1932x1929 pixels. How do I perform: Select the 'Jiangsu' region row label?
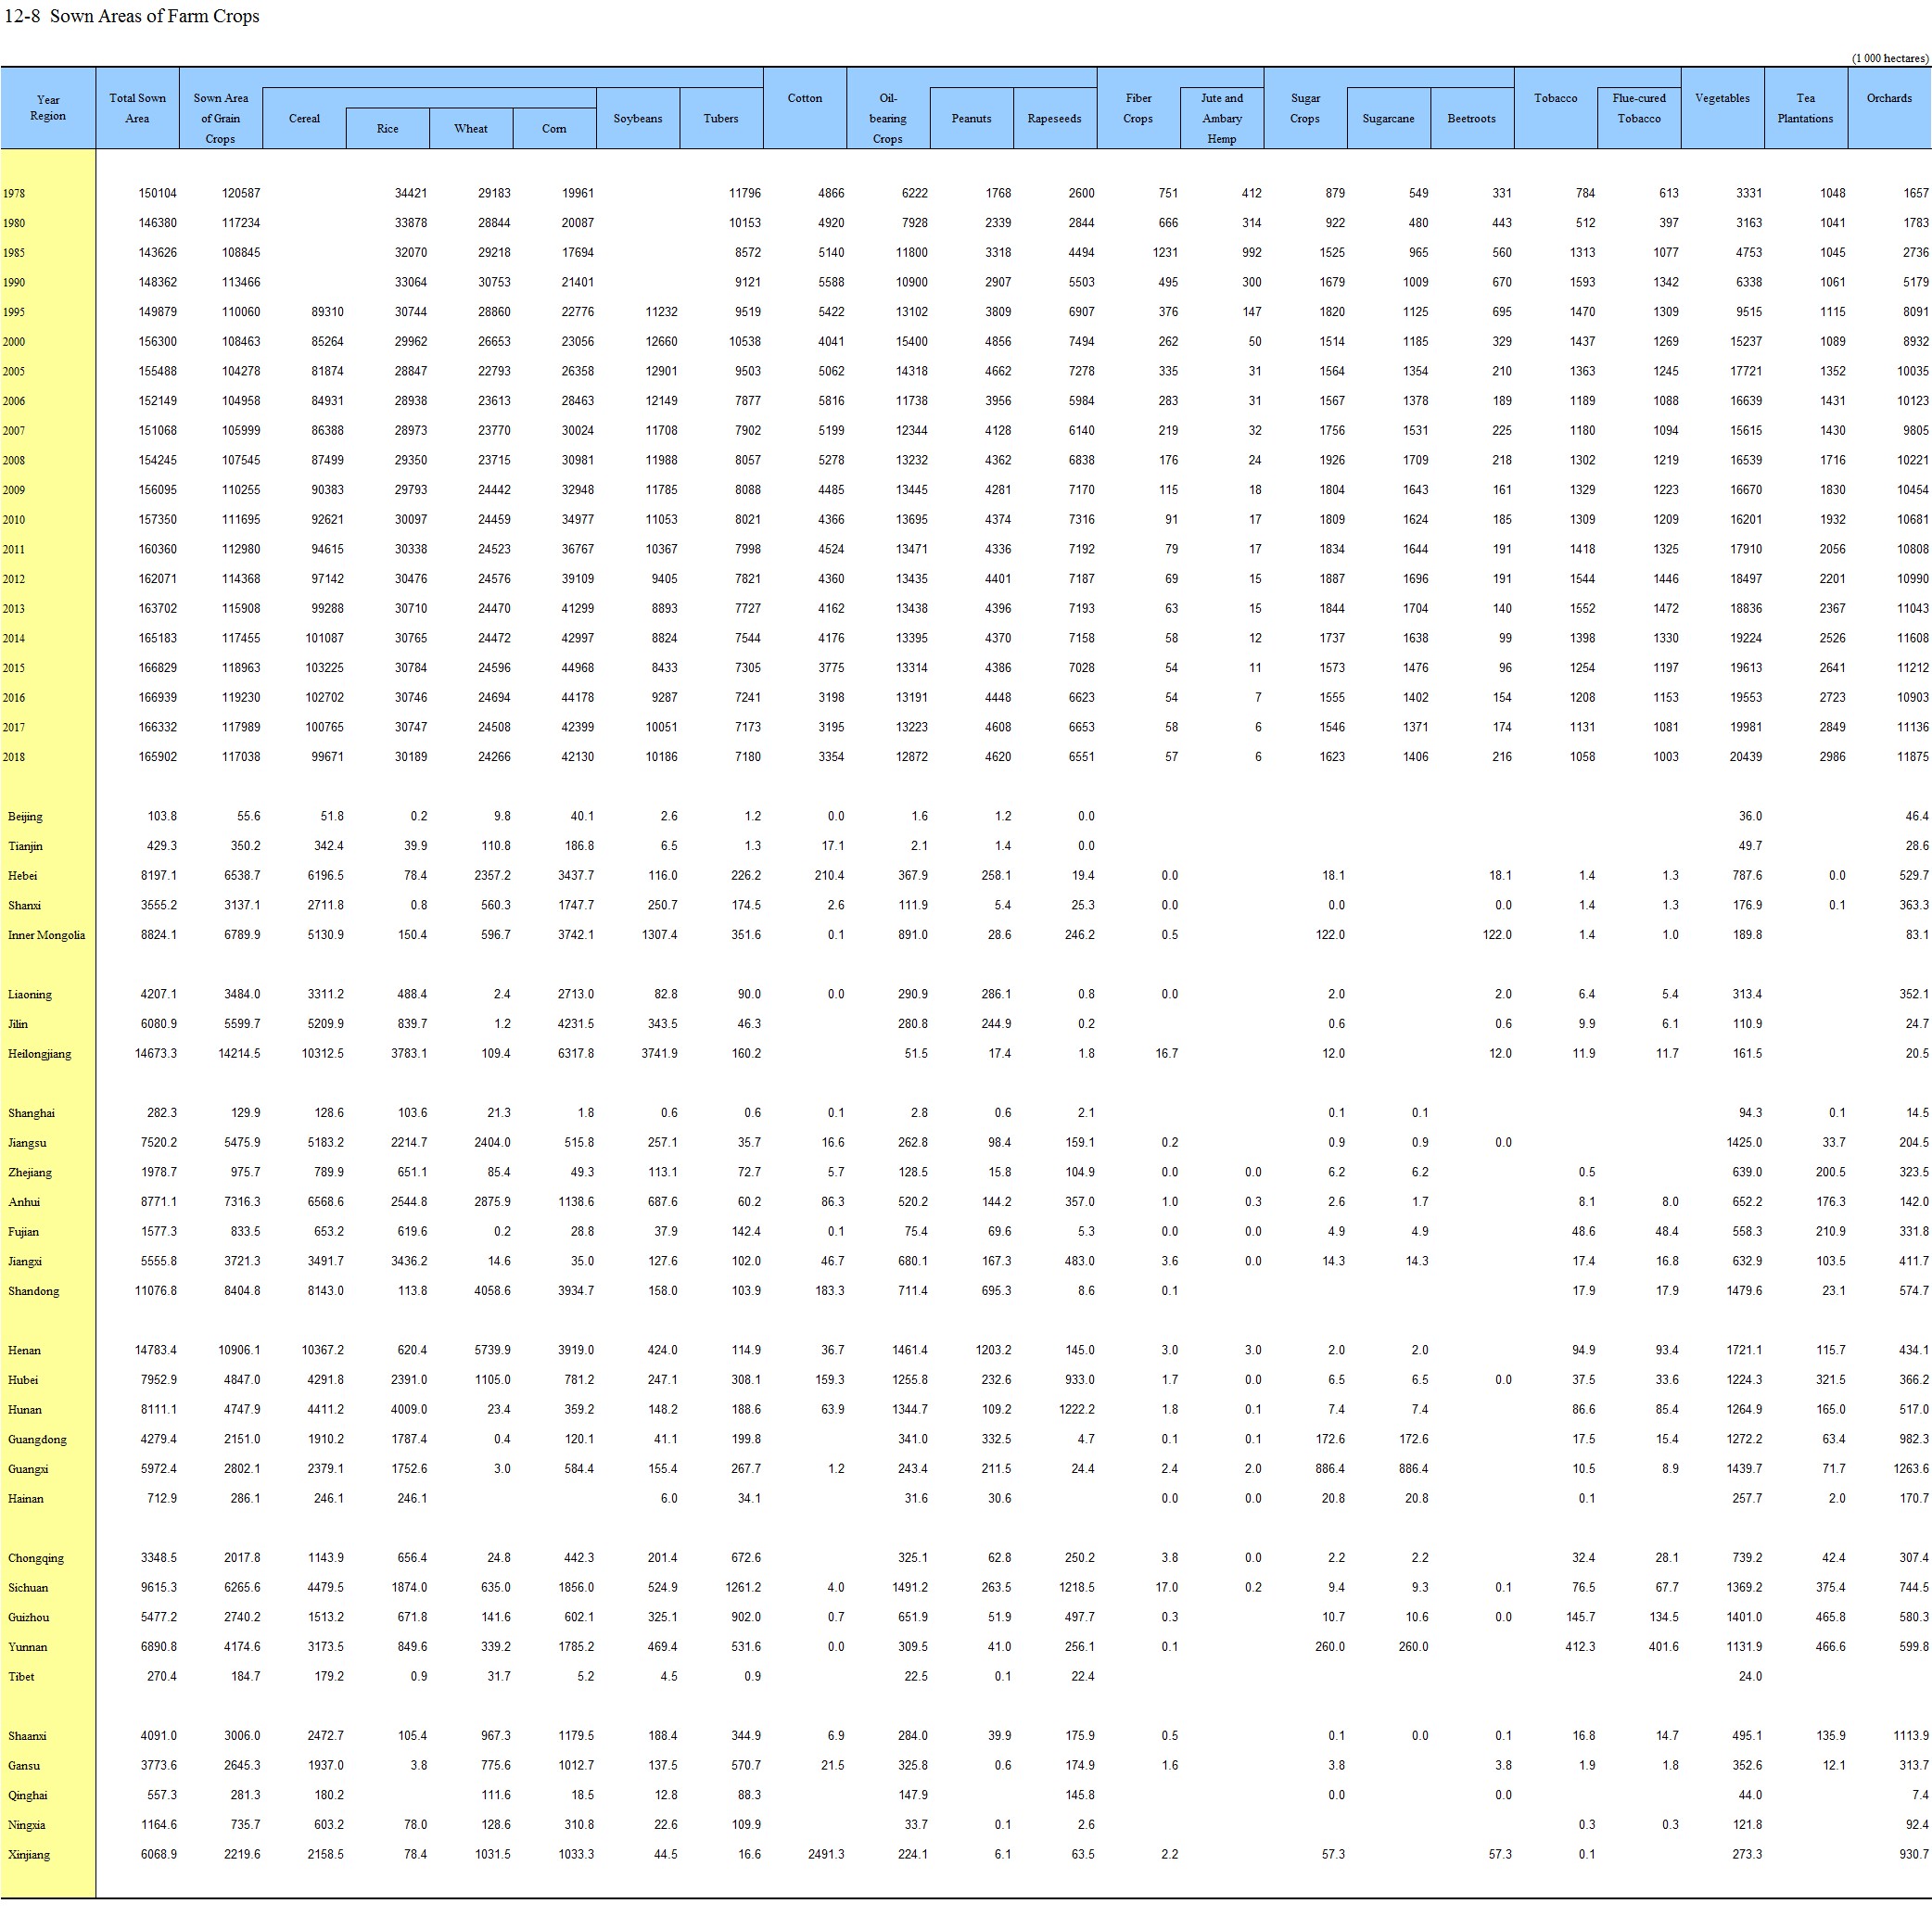tap(27, 1143)
